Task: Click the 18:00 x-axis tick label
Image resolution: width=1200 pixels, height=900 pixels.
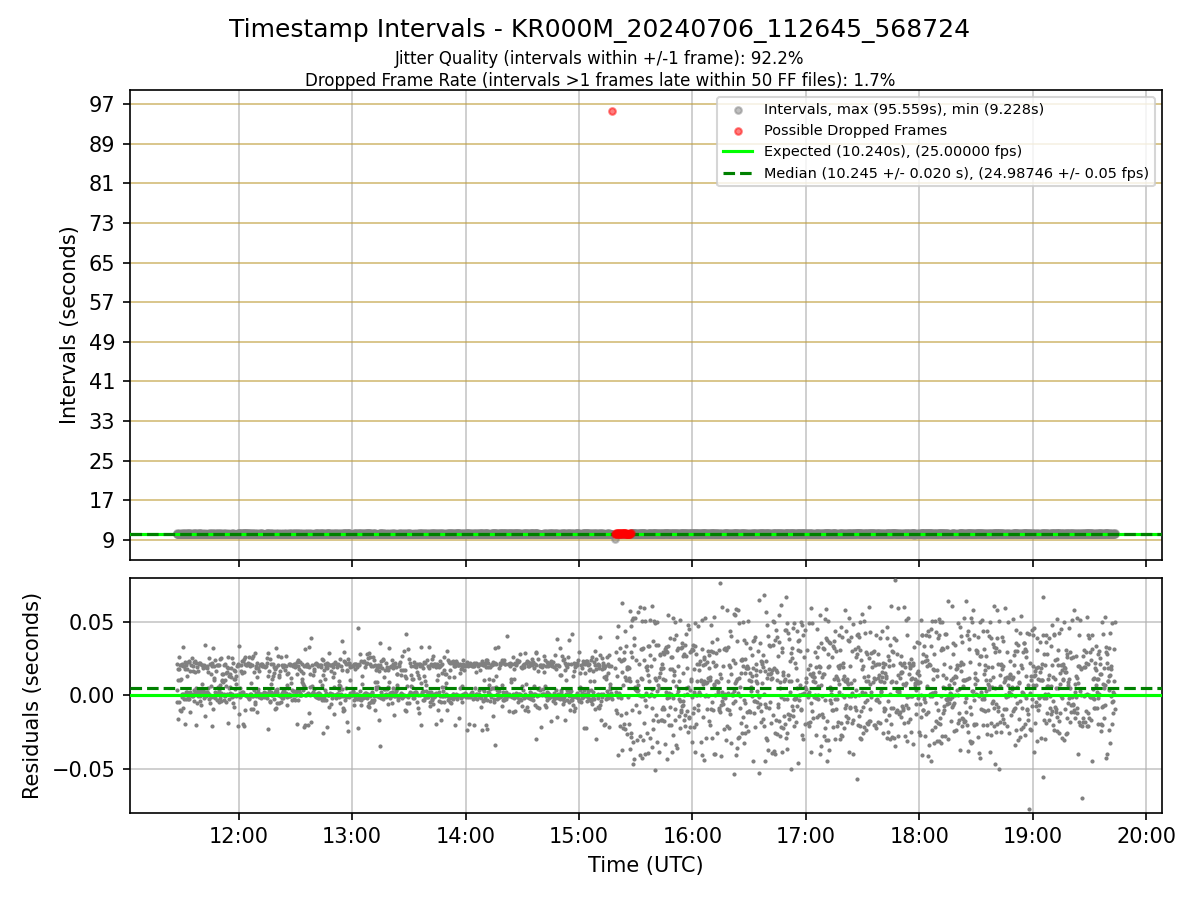Action: pos(919,834)
